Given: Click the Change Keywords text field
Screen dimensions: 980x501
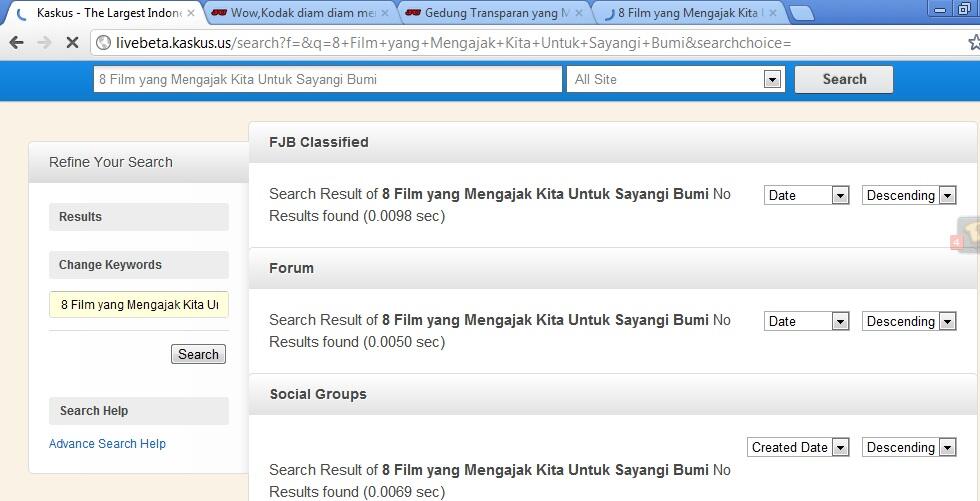Looking at the screenshot, I should tap(139, 305).
